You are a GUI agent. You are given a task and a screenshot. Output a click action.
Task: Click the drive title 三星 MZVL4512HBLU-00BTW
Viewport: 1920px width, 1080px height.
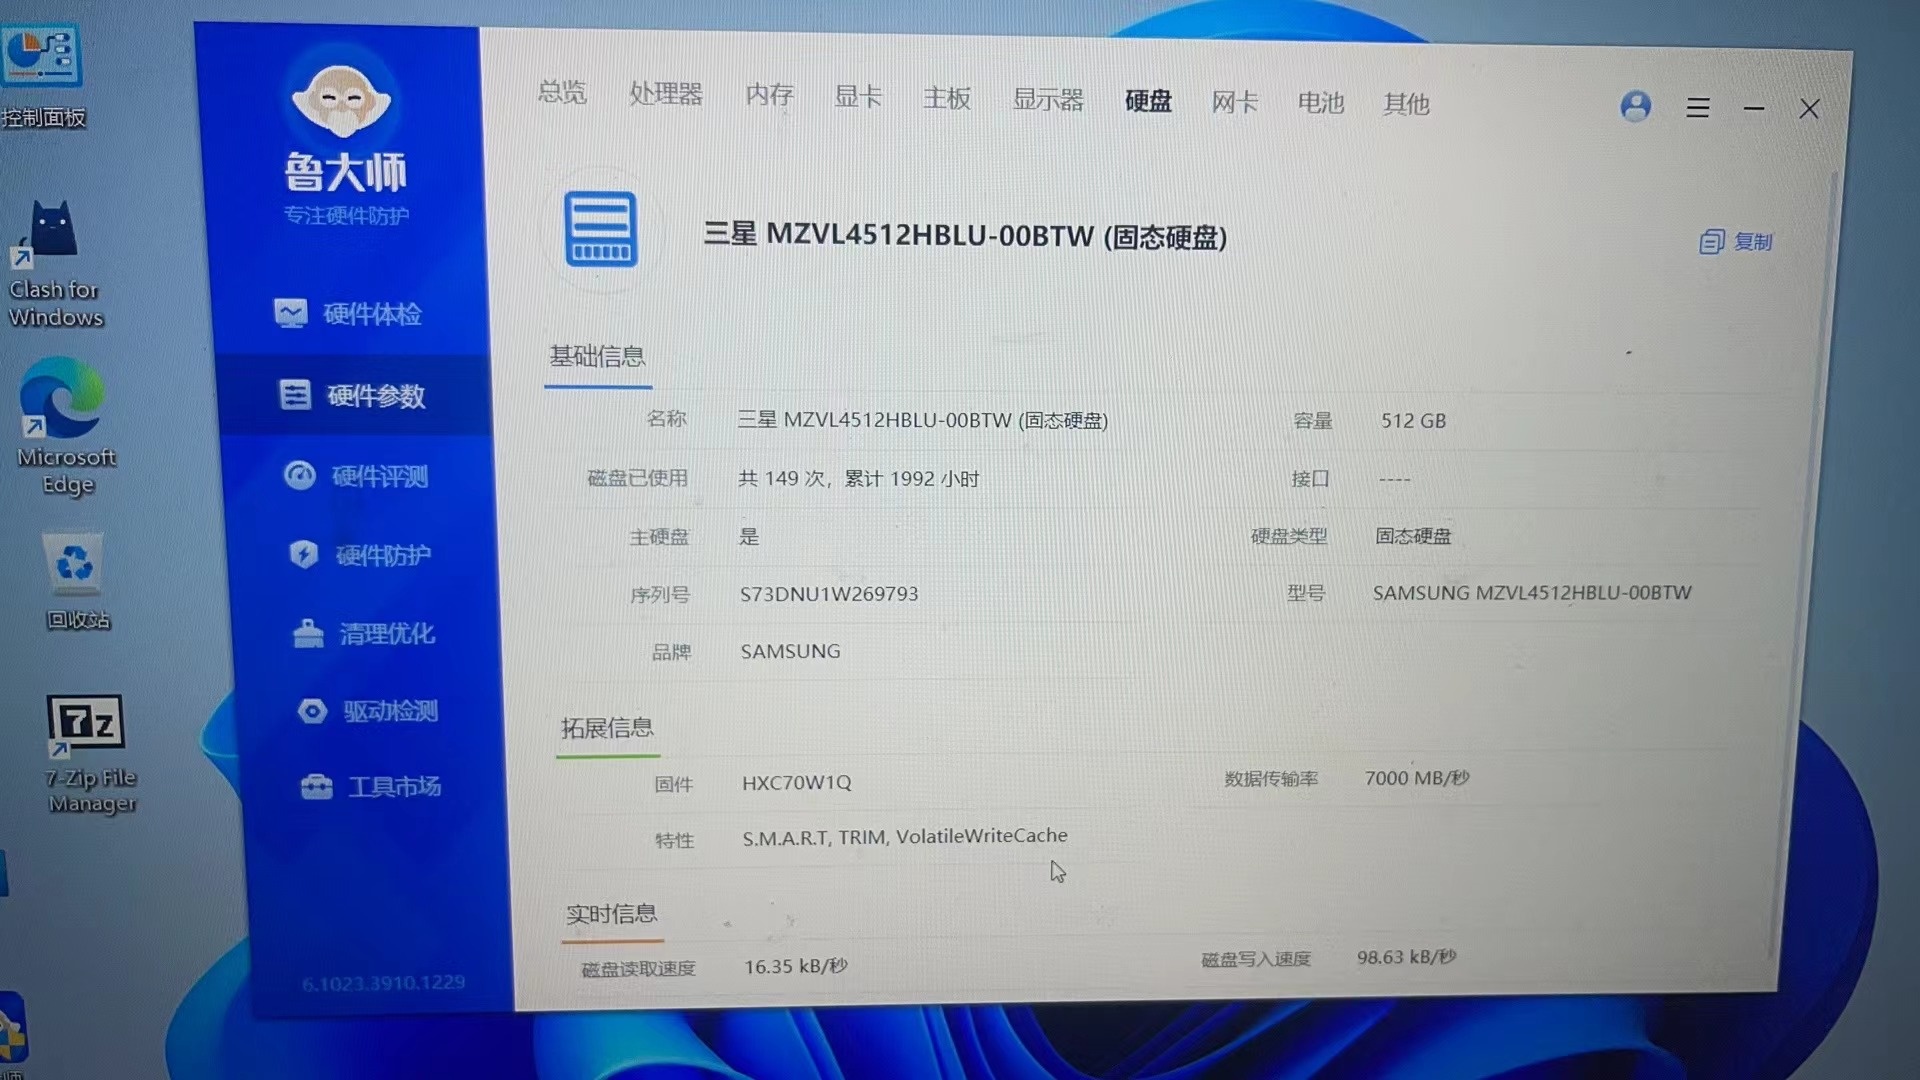(965, 236)
